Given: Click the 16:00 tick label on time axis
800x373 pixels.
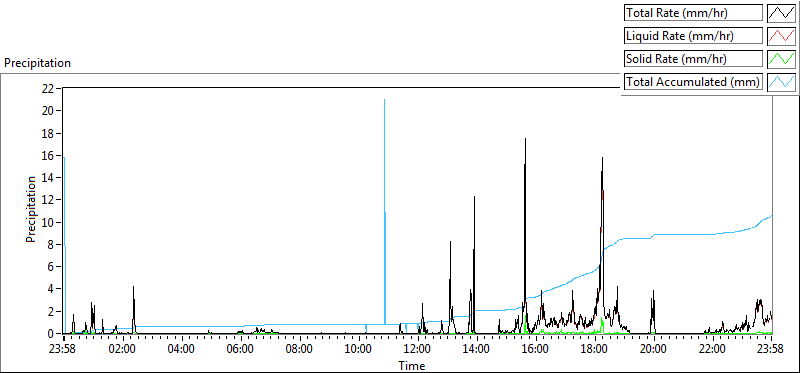Looking at the screenshot, I should 536,350.
